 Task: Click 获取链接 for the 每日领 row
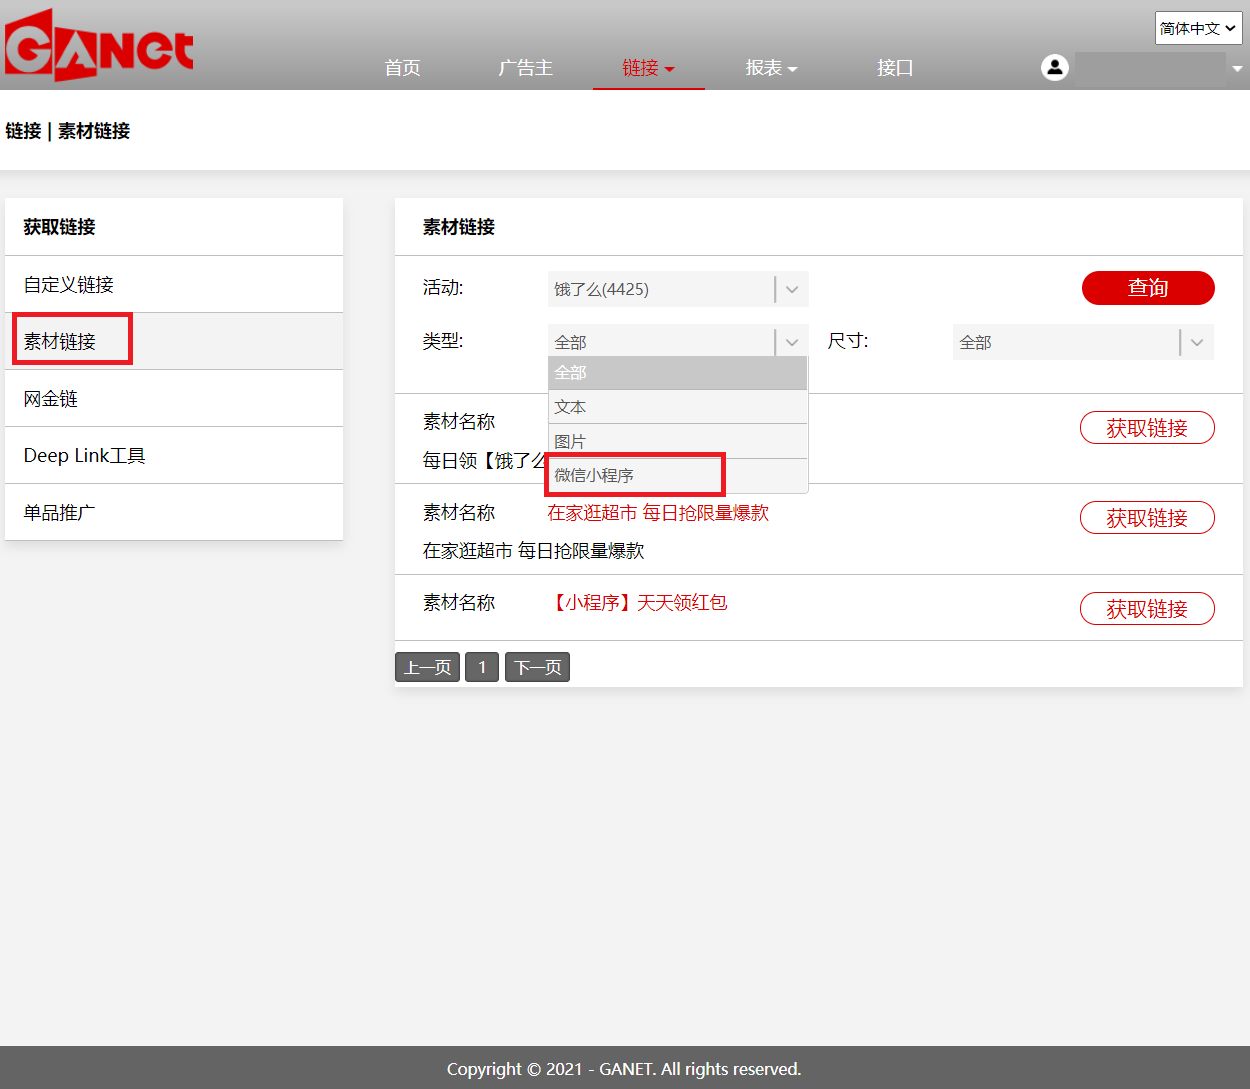coord(1147,428)
